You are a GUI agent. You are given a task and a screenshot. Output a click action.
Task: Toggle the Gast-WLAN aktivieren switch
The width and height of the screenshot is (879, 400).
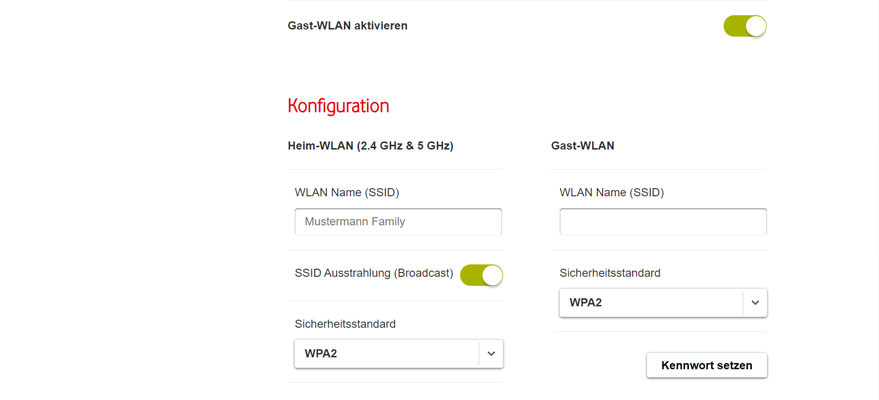point(744,26)
